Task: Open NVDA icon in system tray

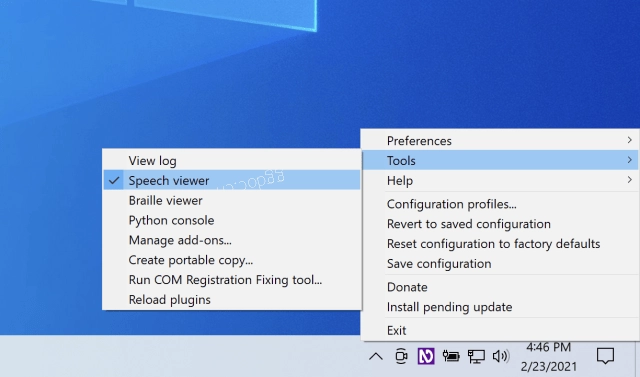Action: click(426, 356)
